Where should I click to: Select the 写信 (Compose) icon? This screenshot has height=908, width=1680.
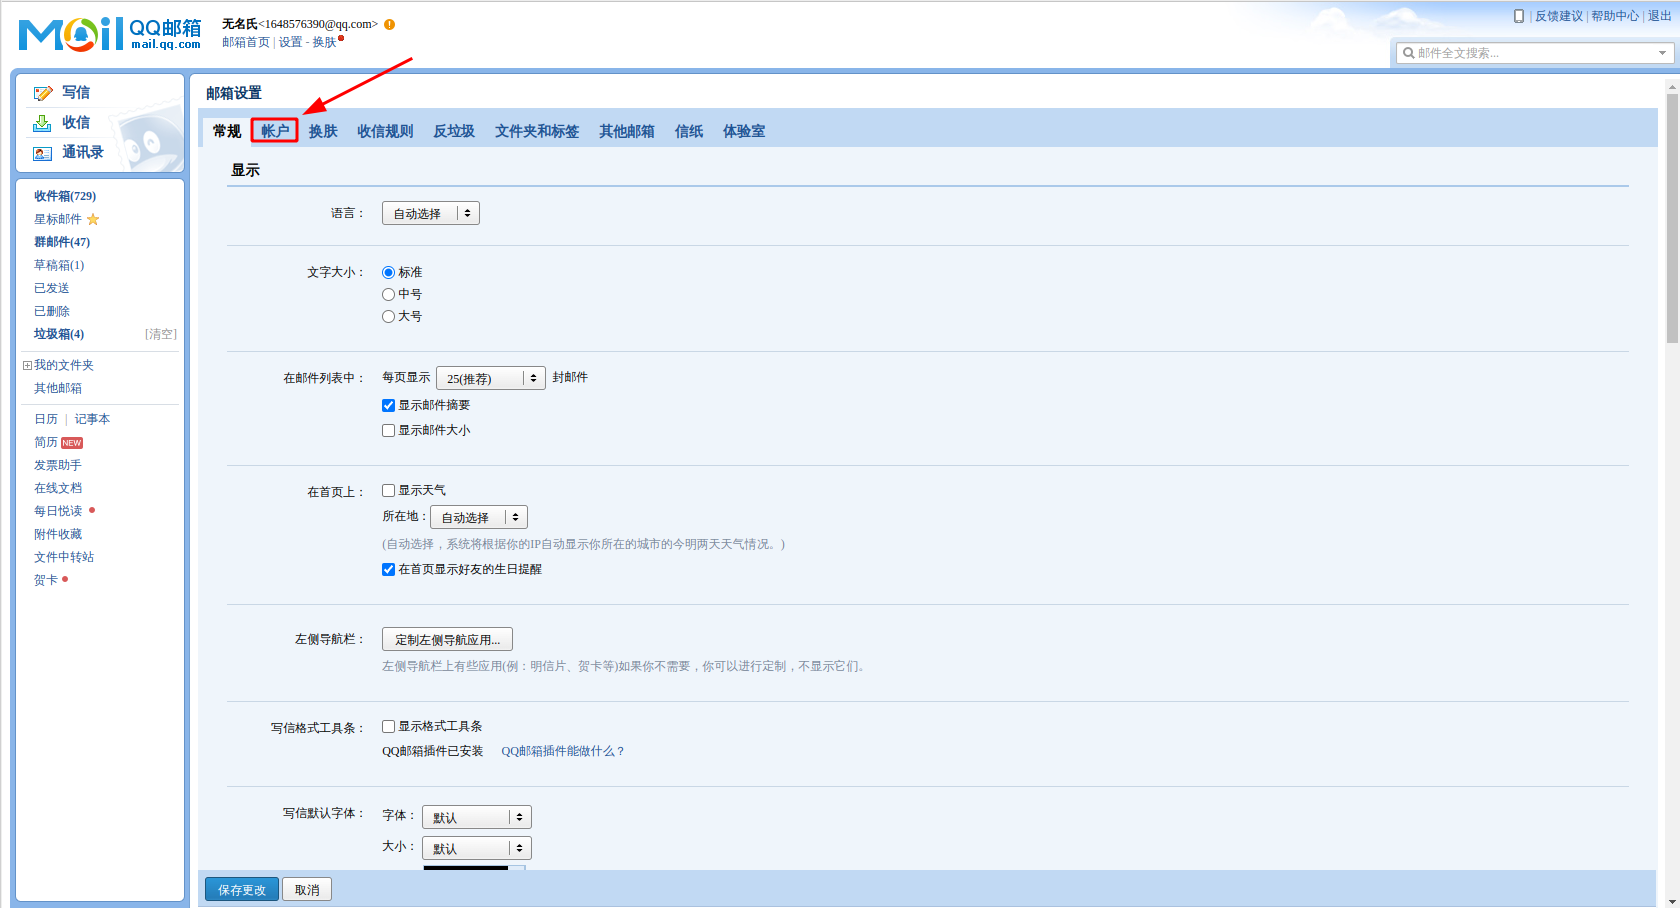[x=42, y=91]
